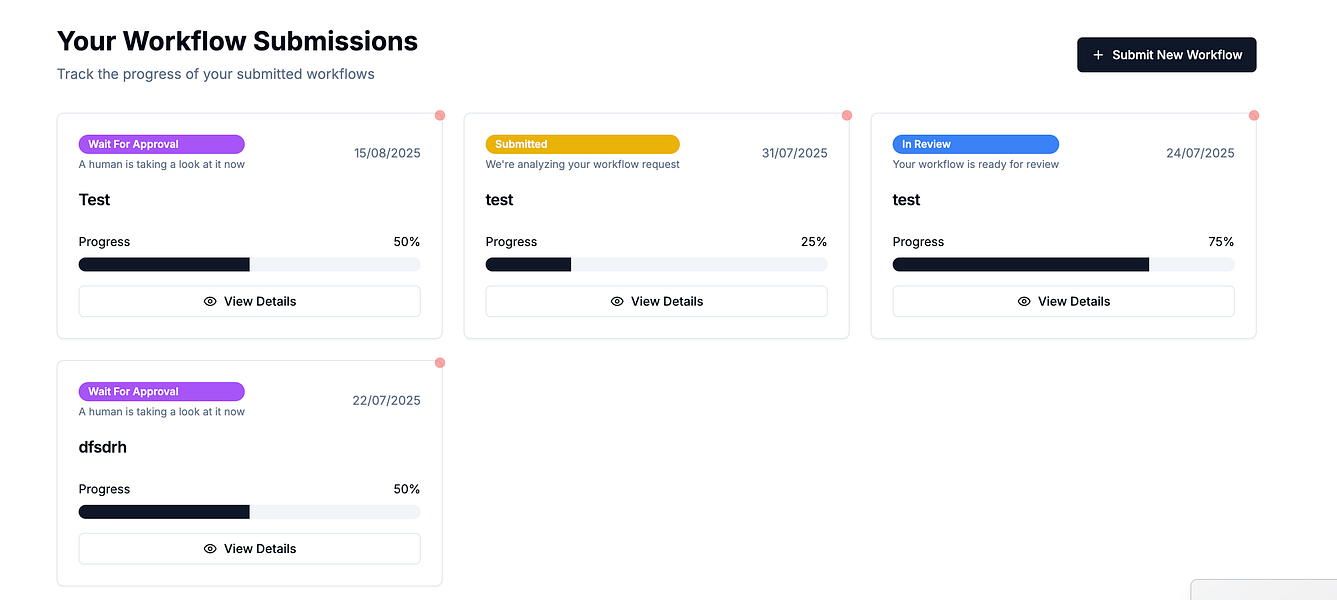The image size is (1337, 600).
Task: Click the eye icon on the In Review card
Action: point(1023,300)
